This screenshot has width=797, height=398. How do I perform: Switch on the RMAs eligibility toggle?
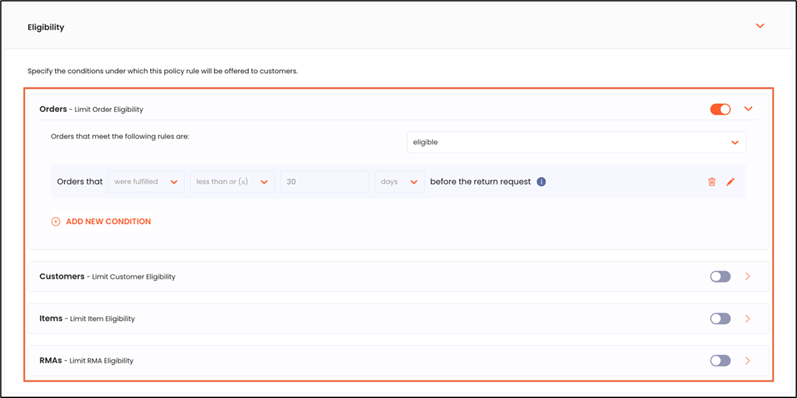coord(720,360)
